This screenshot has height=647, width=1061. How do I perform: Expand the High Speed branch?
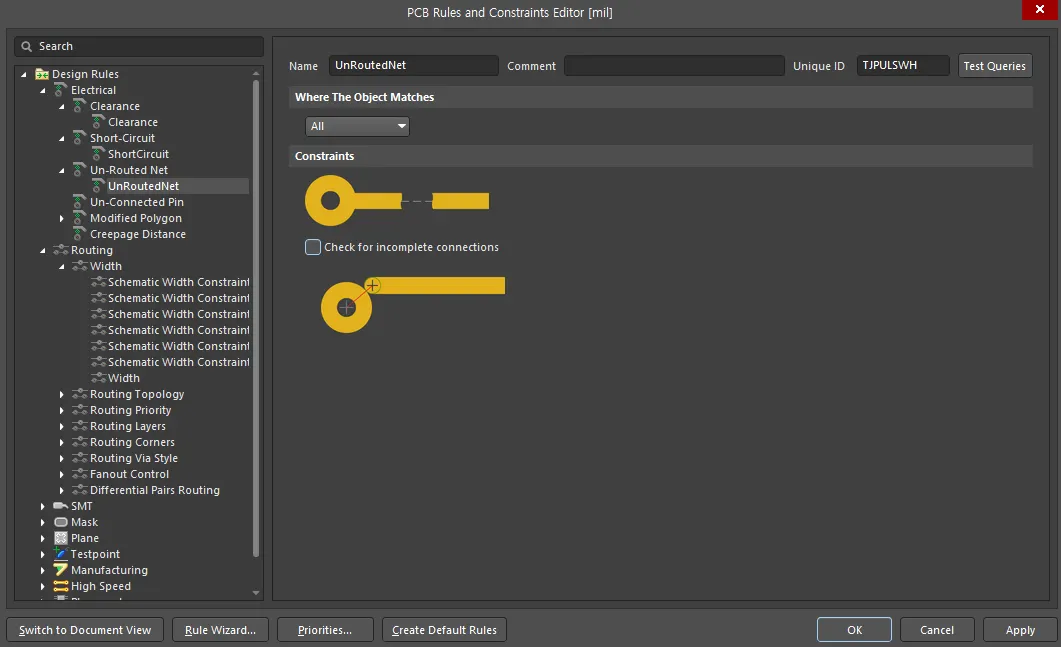[x=43, y=587]
